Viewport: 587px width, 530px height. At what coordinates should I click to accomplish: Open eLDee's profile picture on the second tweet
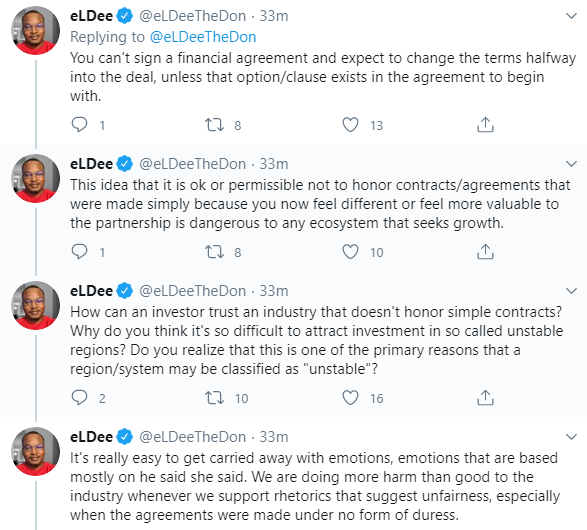click(x=36, y=178)
